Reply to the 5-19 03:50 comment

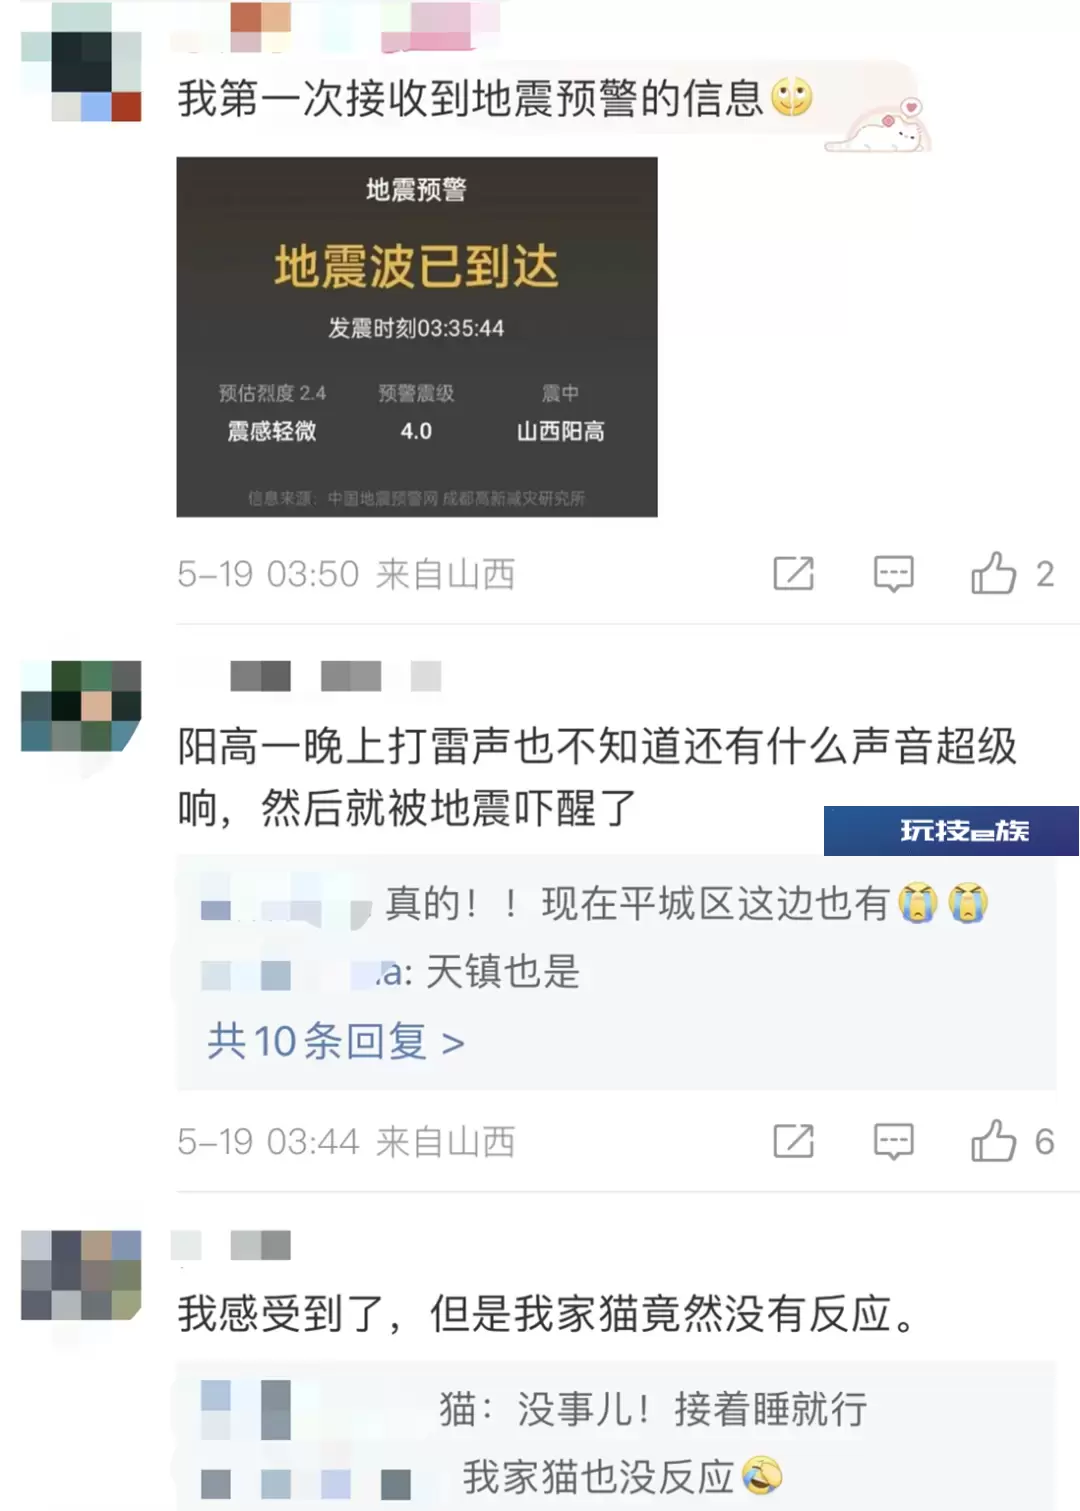pos(893,574)
